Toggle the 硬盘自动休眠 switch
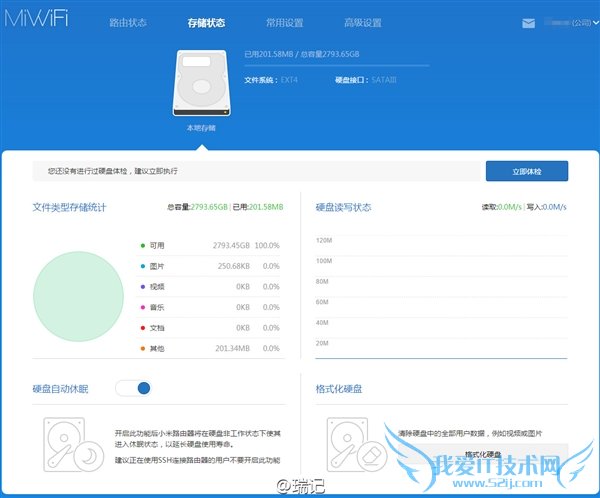Image resolution: width=600 pixels, height=498 pixels. (133, 388)
